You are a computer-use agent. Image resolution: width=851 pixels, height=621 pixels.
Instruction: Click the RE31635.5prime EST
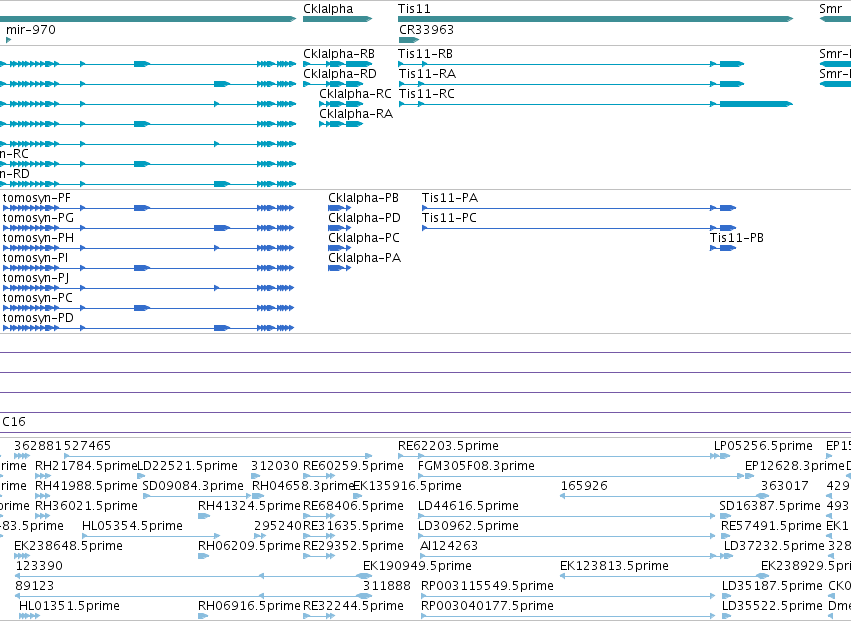tap(319, 536)
